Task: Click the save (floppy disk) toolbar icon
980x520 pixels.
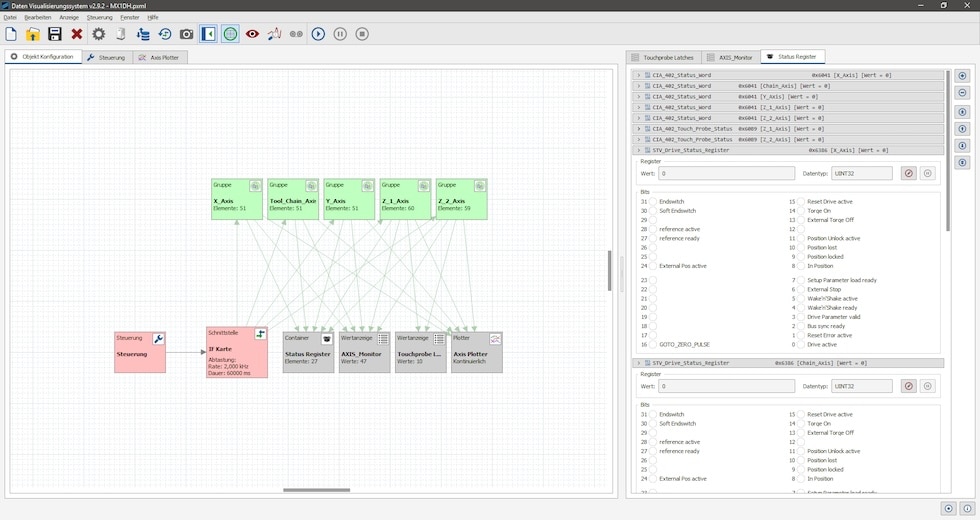Action: click(x=55, y=34)
